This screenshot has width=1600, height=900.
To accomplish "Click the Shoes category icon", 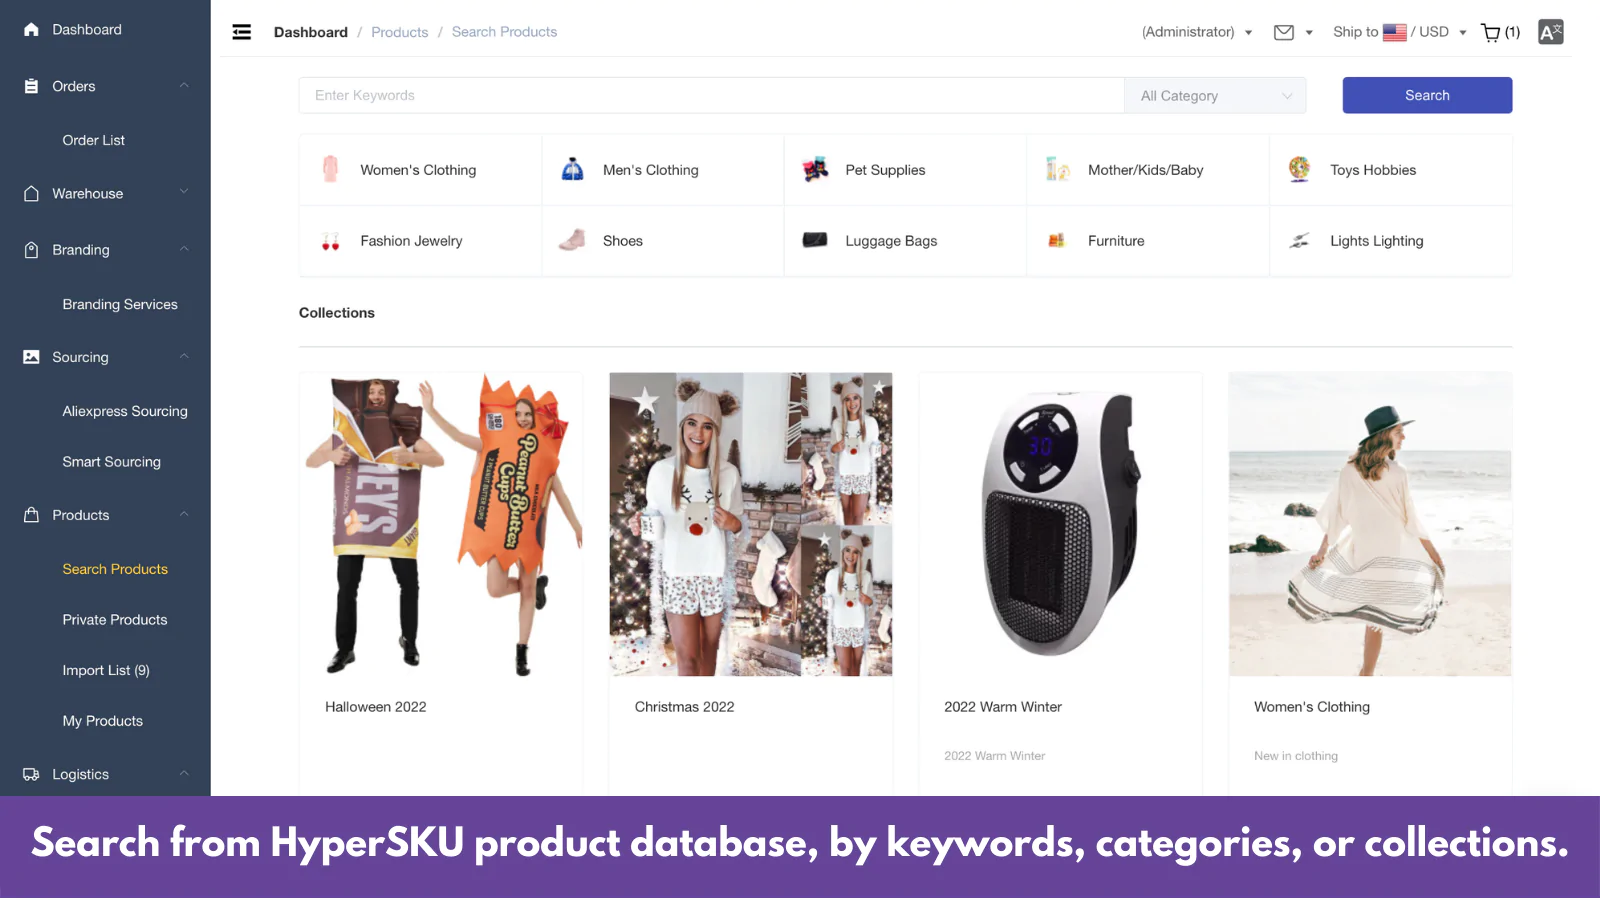I will [x=572, y=240].
